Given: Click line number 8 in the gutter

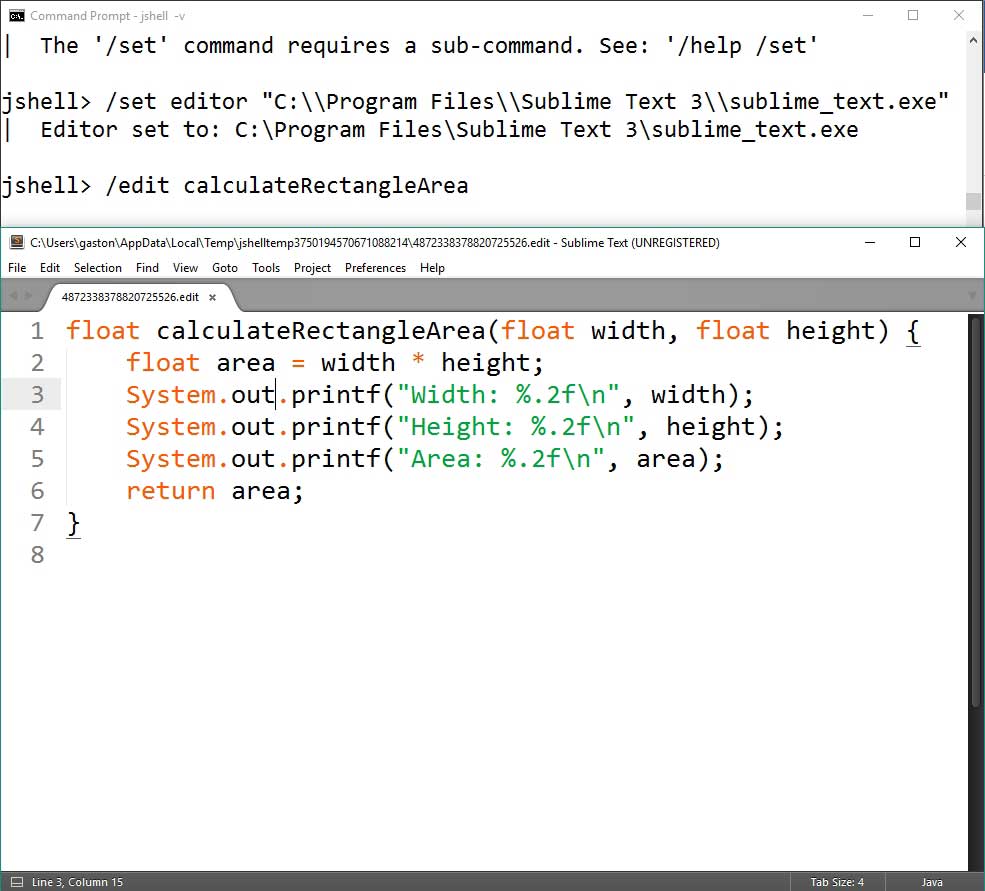Looking at the screenshot, I should click(37, 555).
